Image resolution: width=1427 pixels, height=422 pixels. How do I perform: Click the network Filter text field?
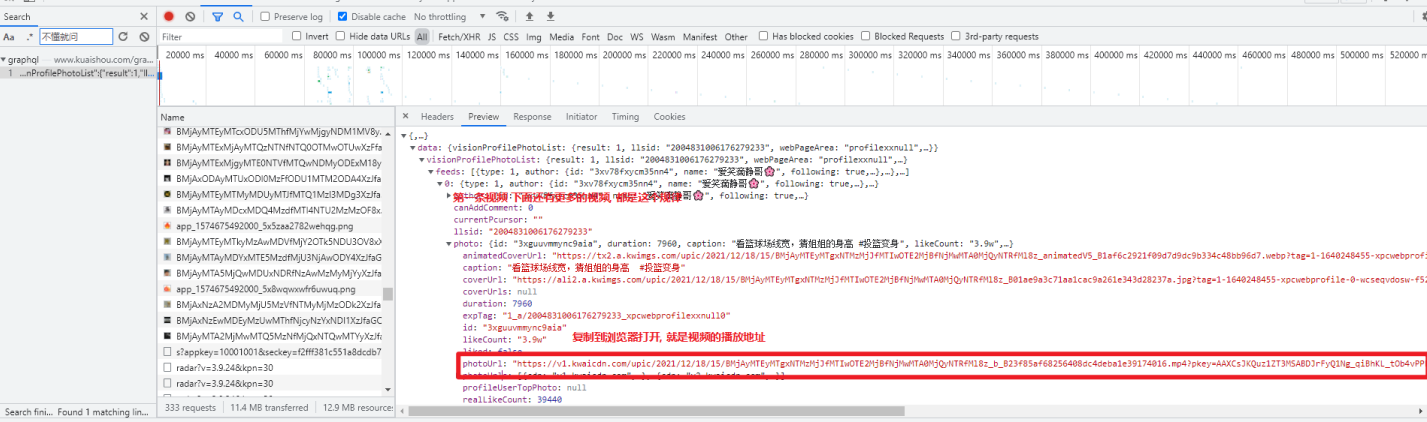point(222,37)
